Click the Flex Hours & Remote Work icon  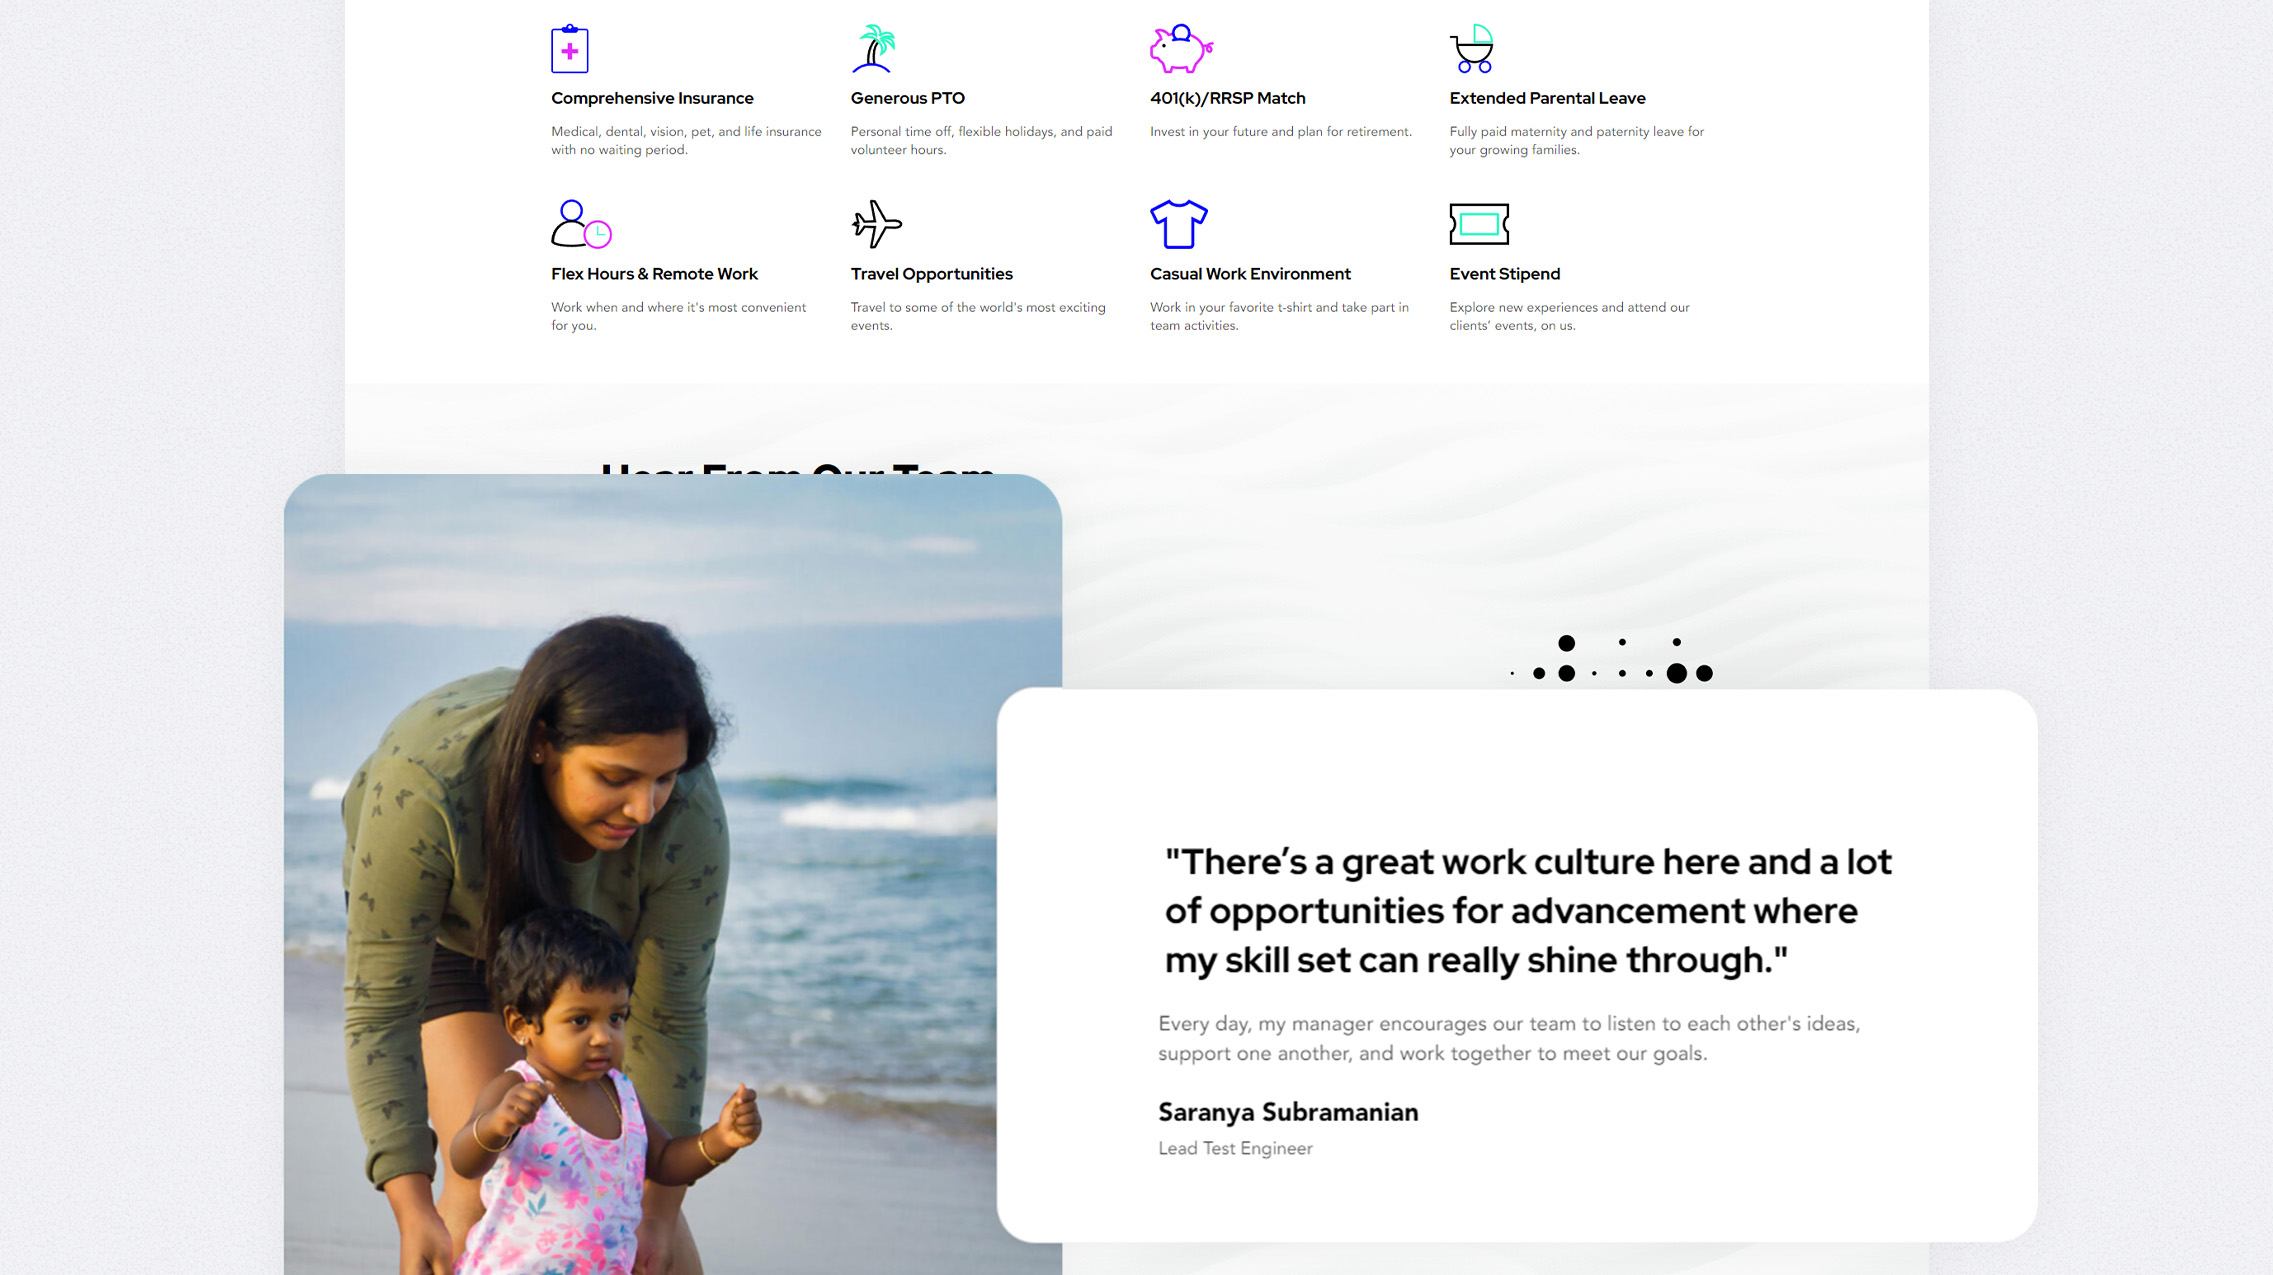click(579, 225)
